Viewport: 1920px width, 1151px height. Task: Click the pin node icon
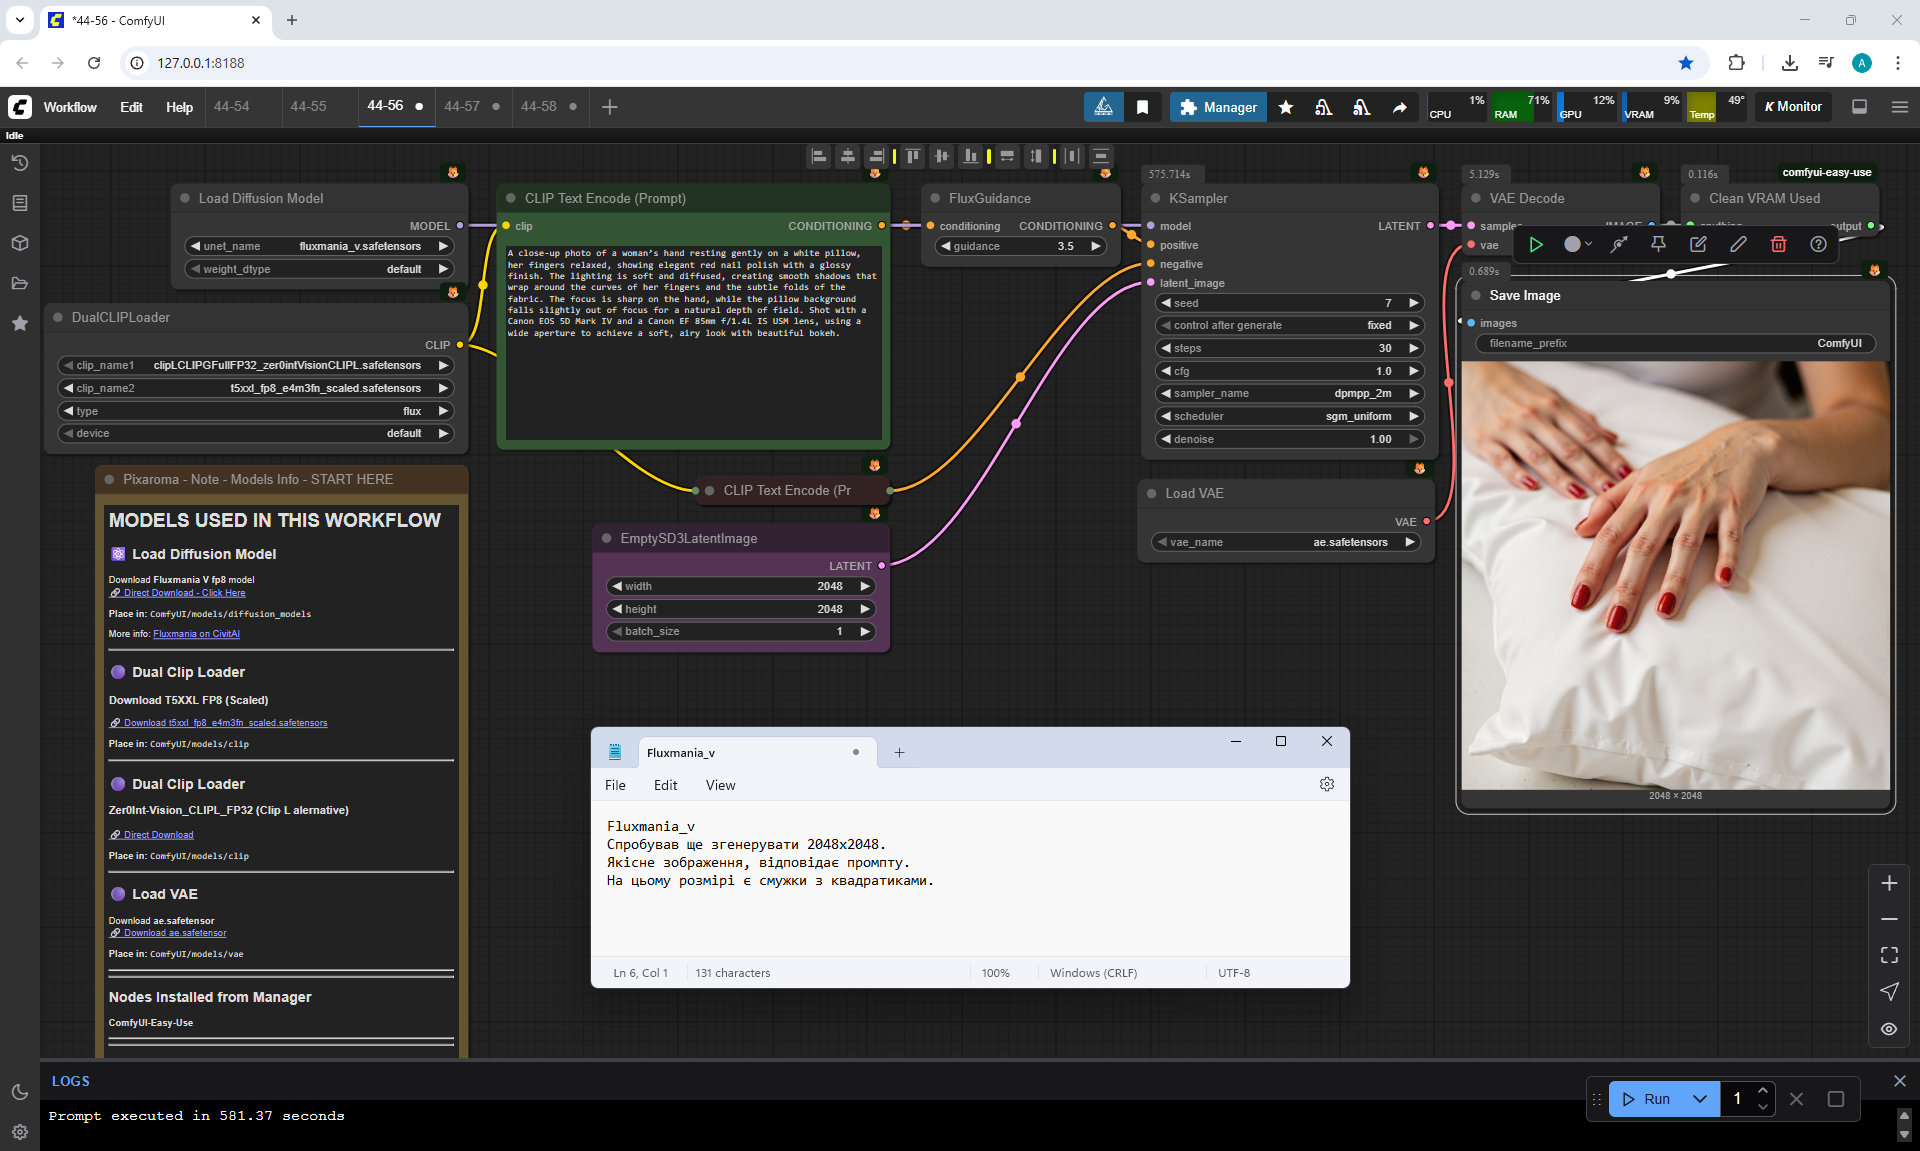coord(1658,244)
